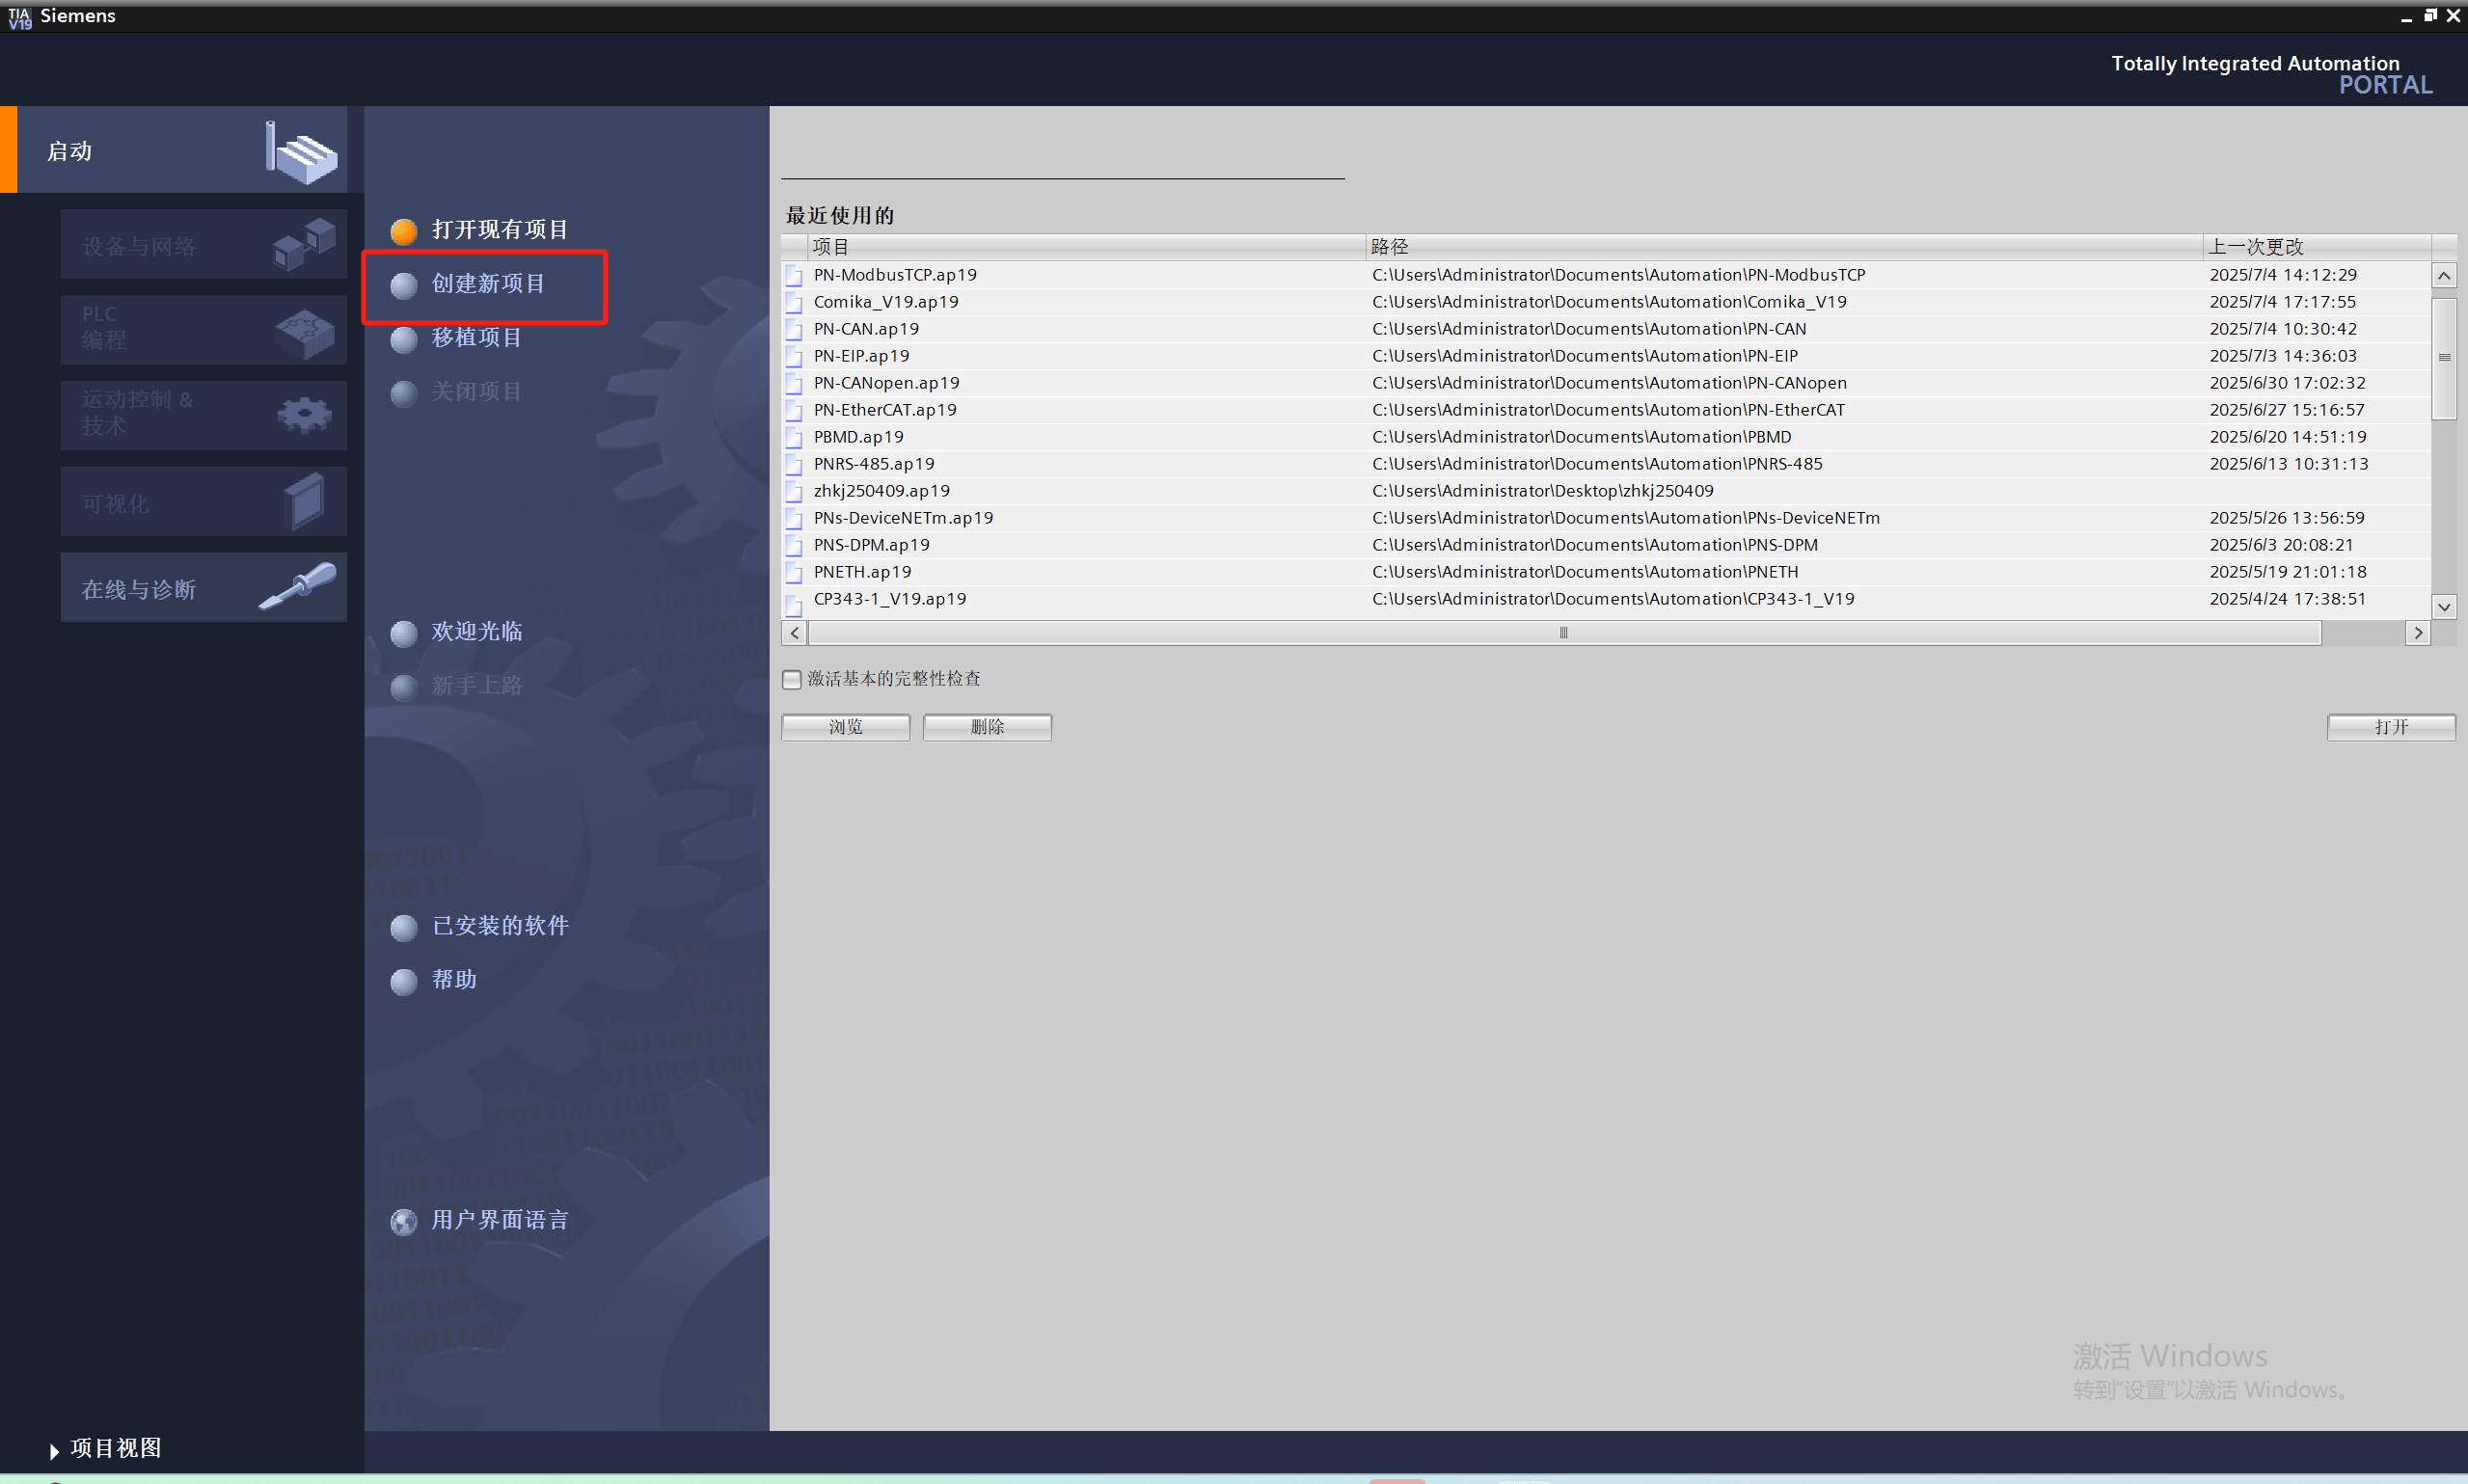Viewport: 2468px width, 1484px height.
Task: Open 欢迎光临 welcome tour
Action: [x=476, y=632]
